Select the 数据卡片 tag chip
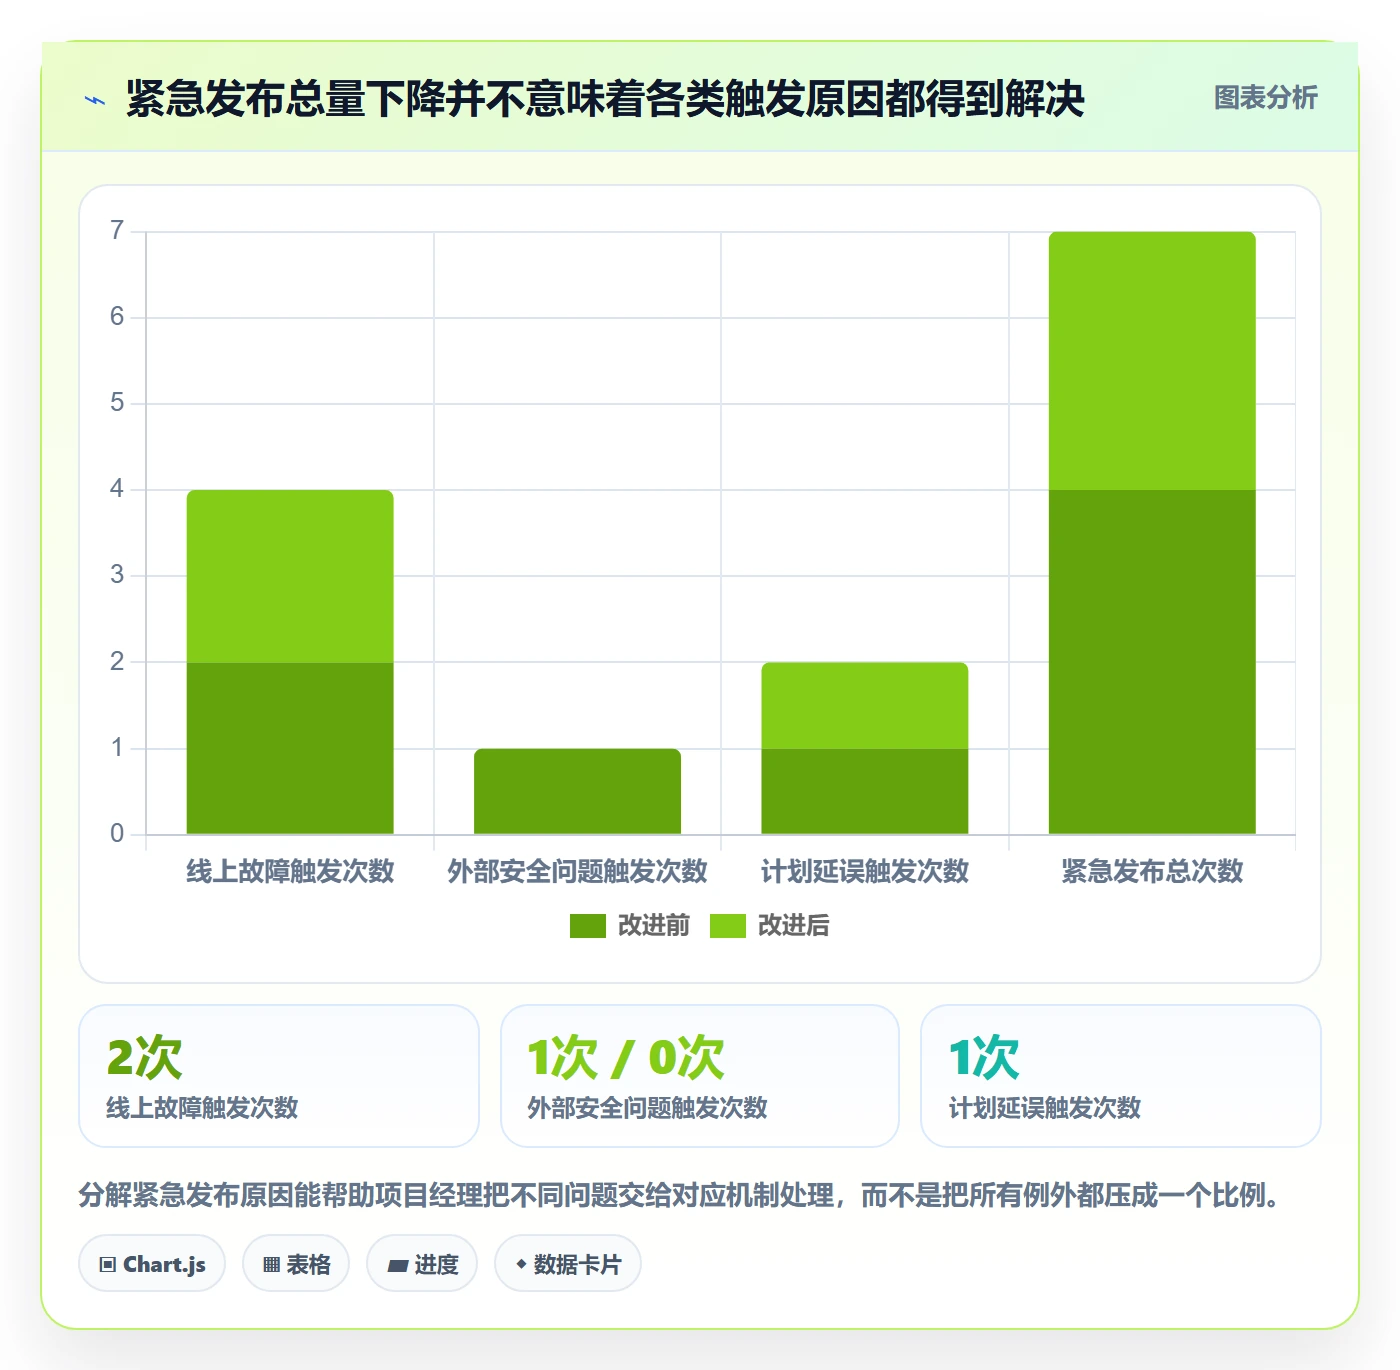 coord(568,1264)
